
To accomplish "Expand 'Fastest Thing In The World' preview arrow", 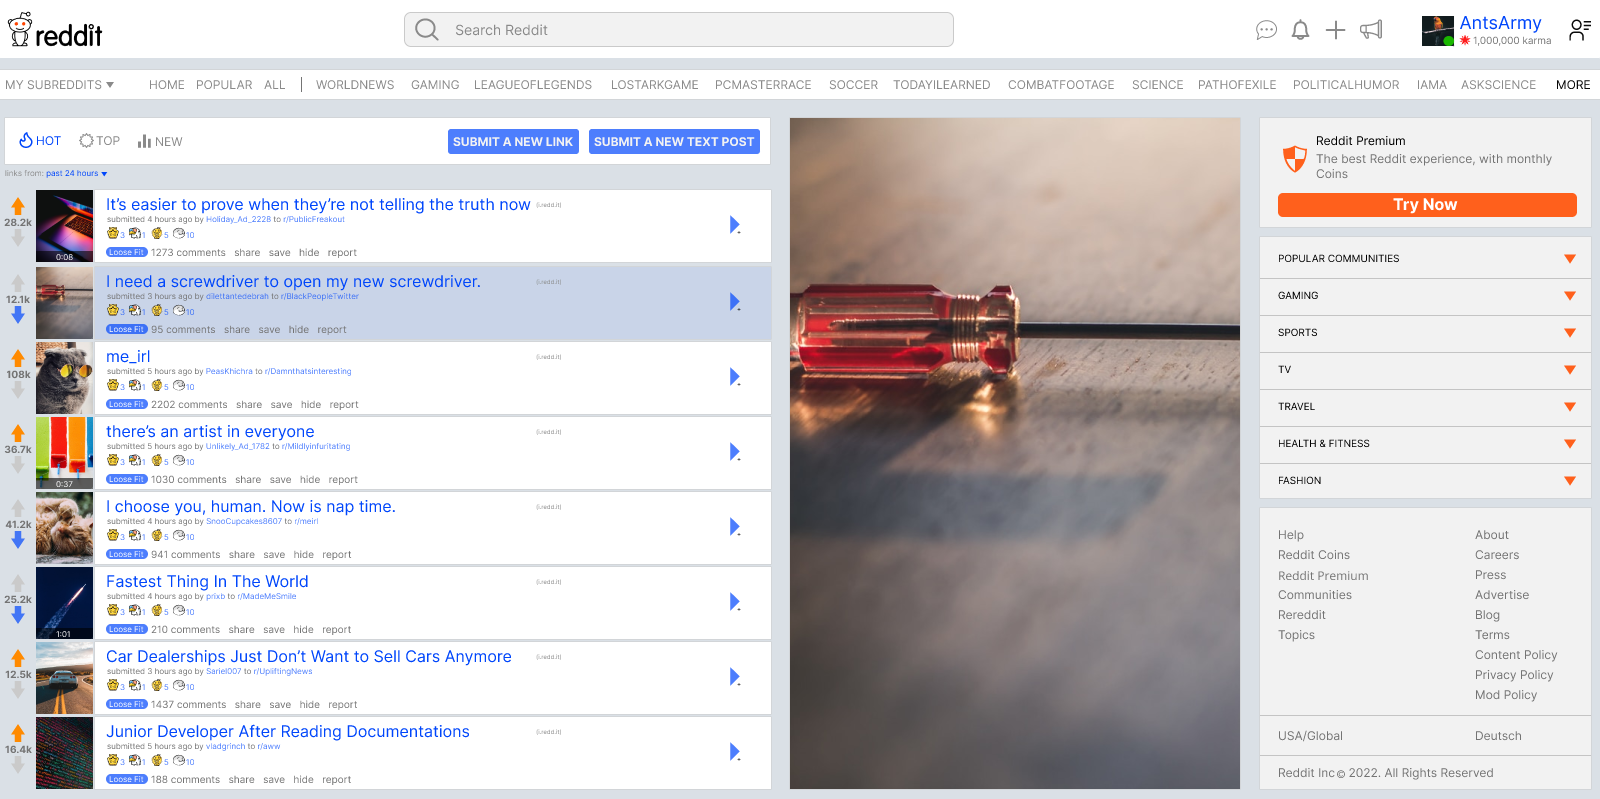I will click(x=735, y=602).
